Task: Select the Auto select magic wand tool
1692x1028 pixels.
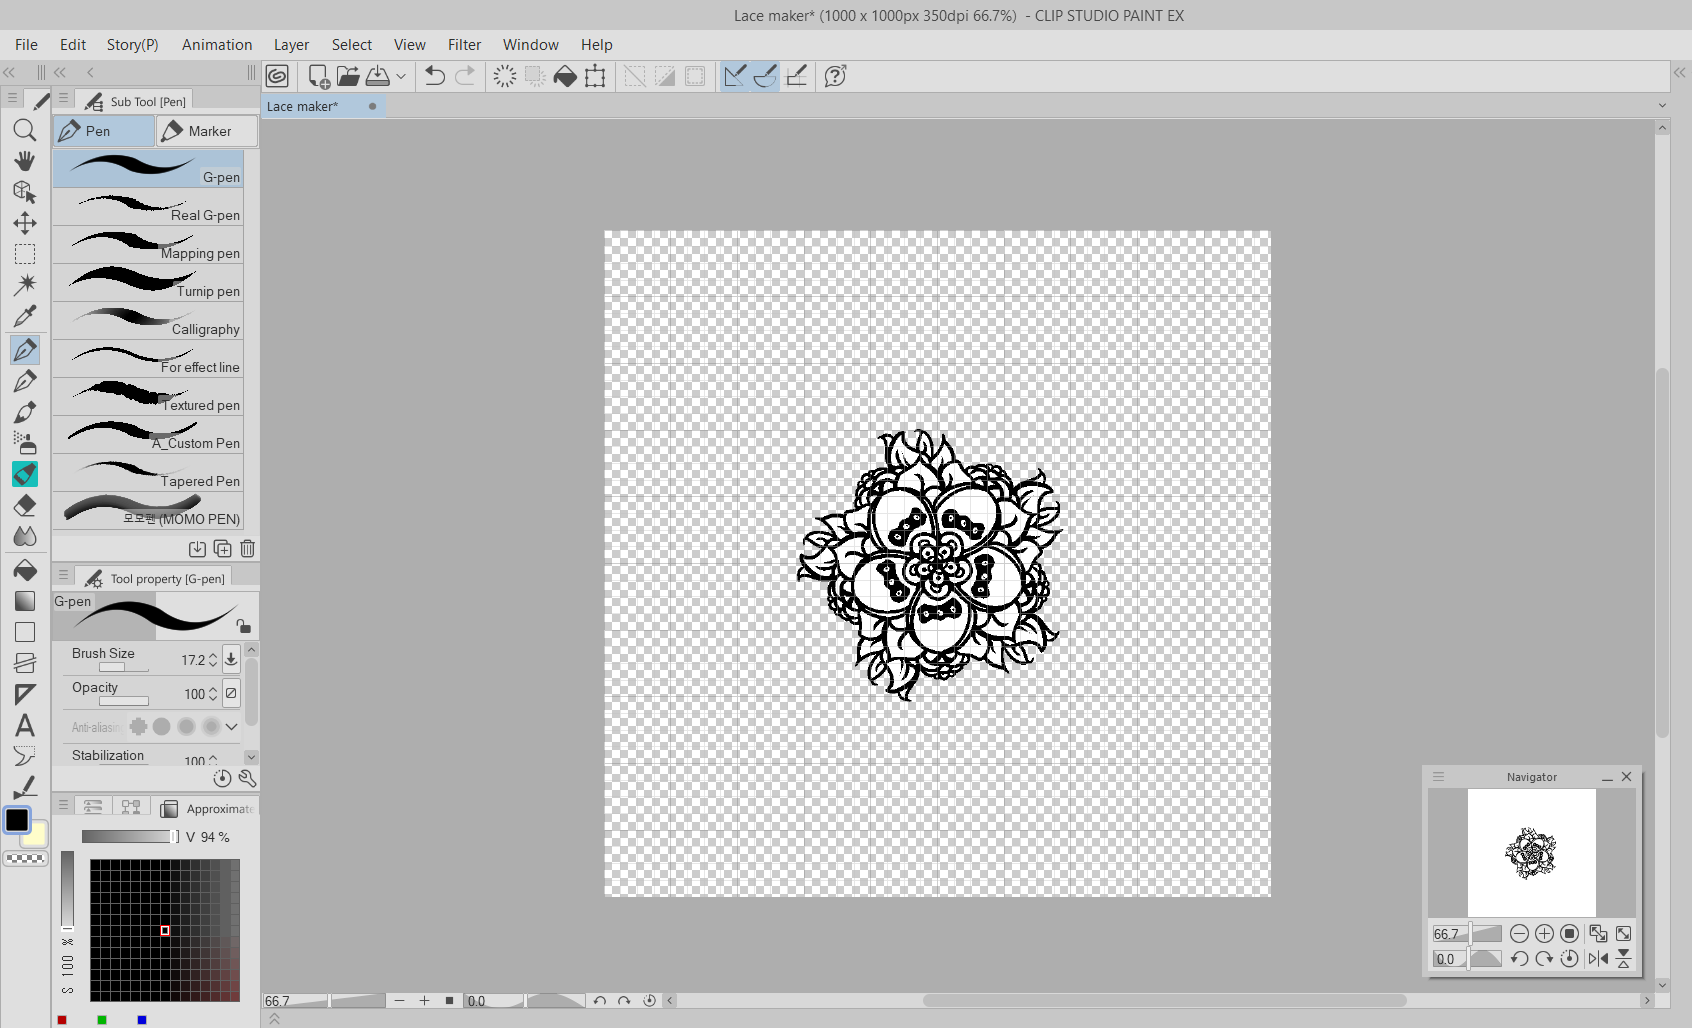Action: pyautogui.click(x=25, y=285)
